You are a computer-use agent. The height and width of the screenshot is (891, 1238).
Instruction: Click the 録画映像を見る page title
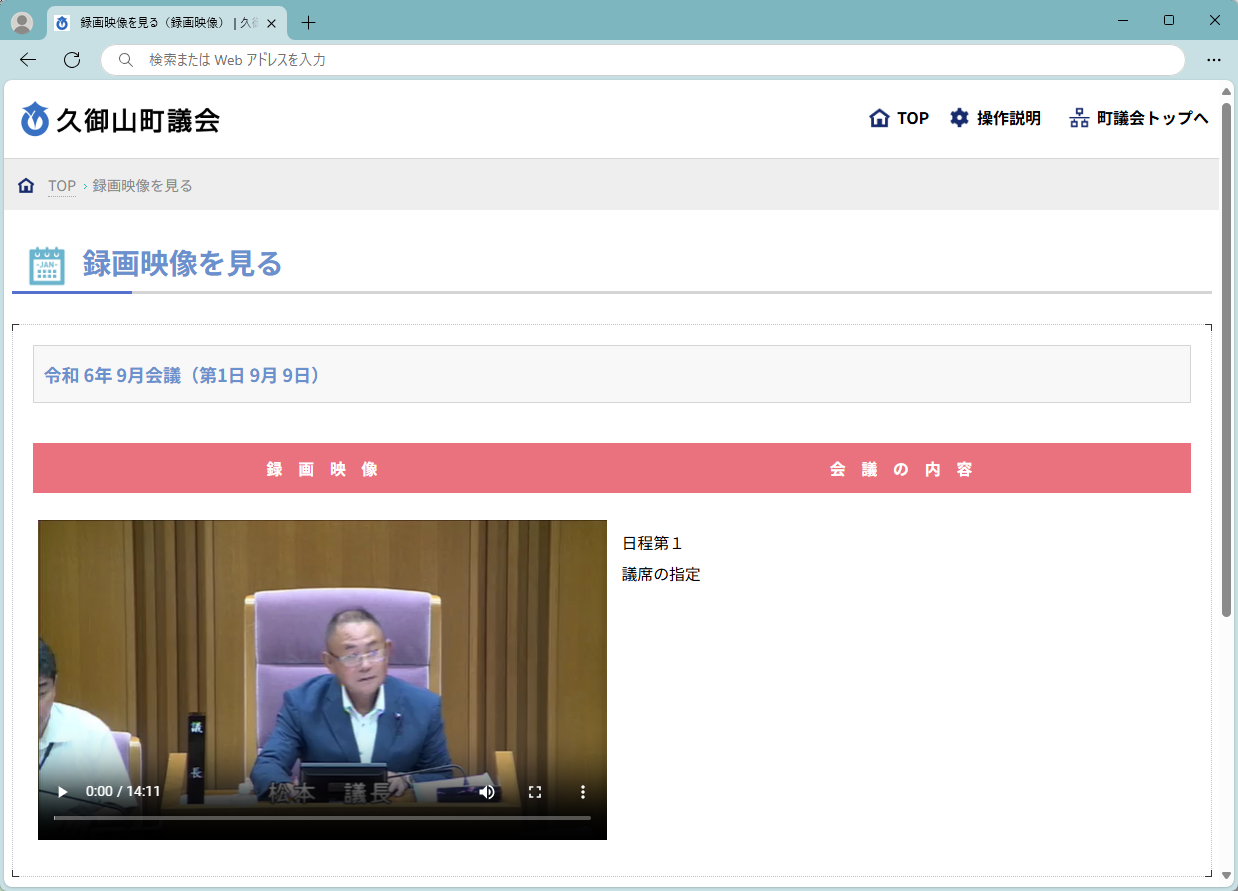tap(182, 263)
